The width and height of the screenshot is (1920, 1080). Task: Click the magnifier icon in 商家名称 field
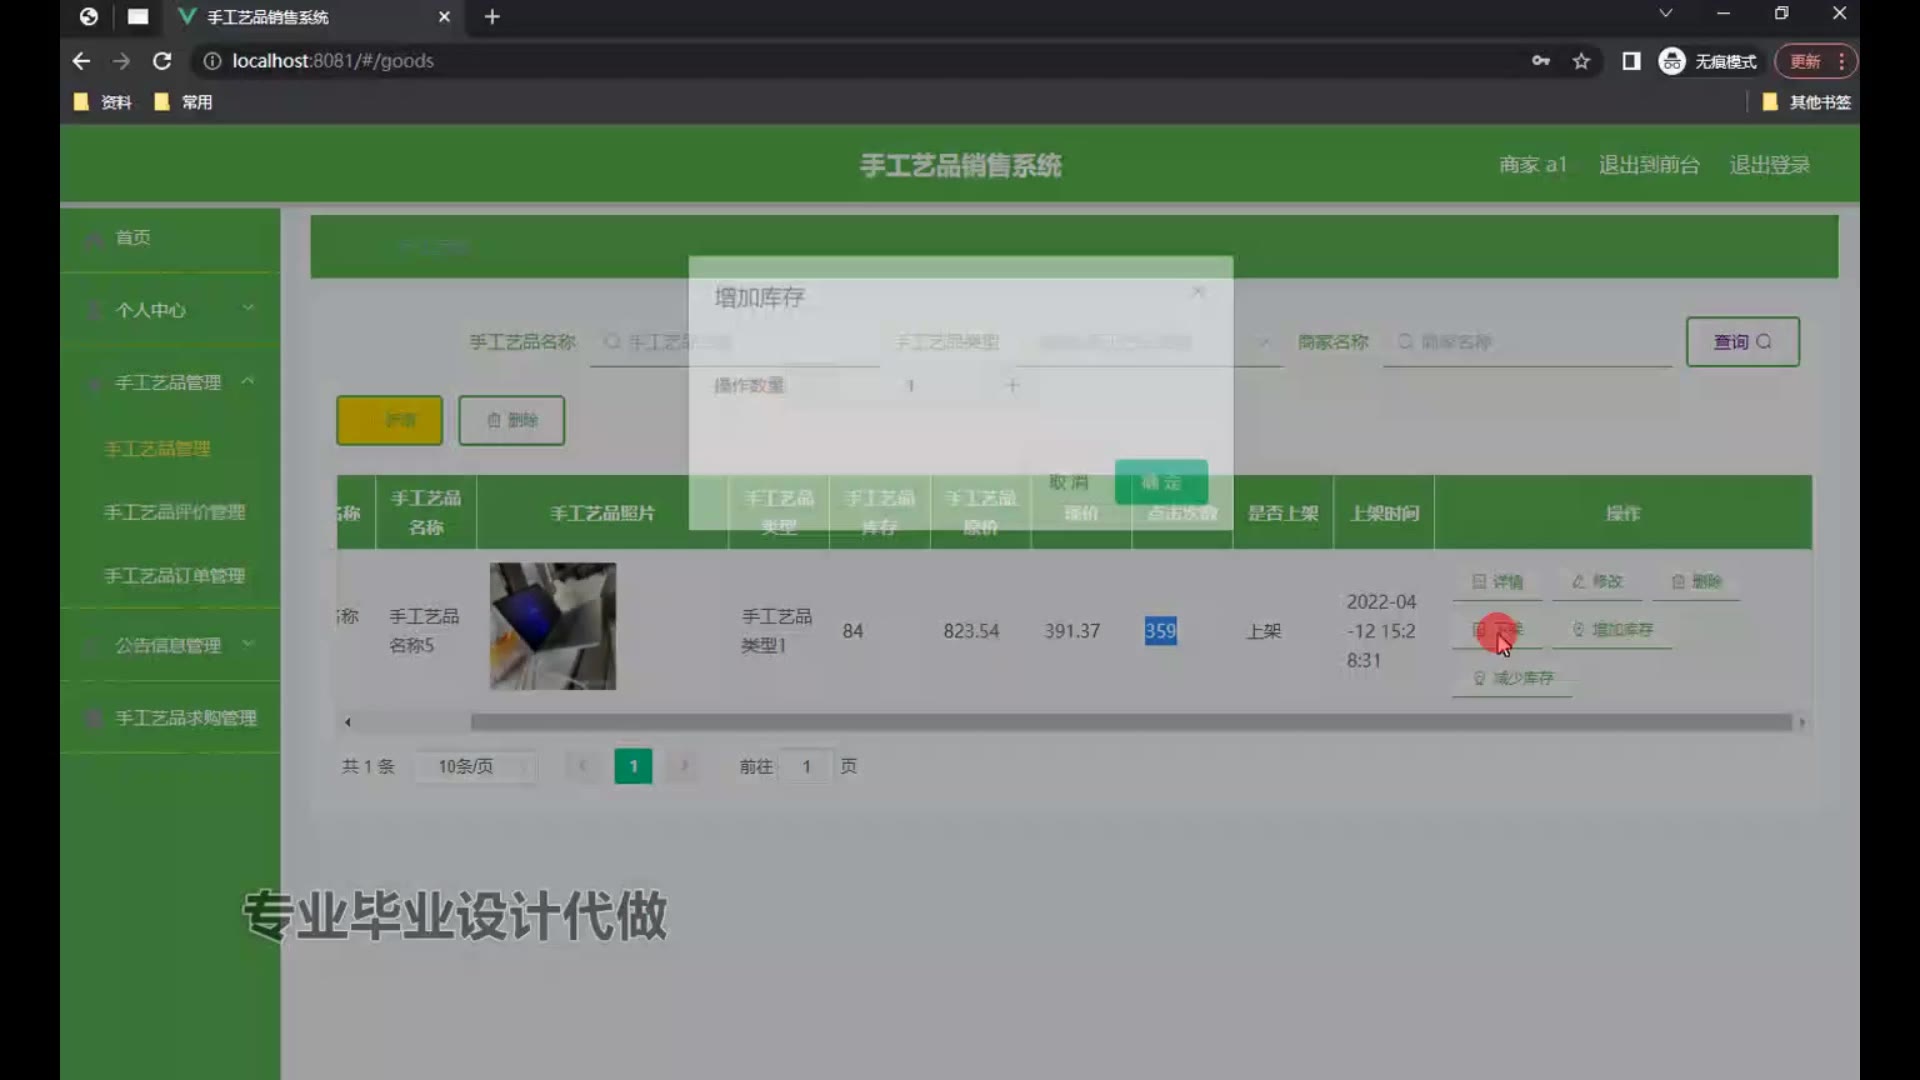pos(1405,342)
